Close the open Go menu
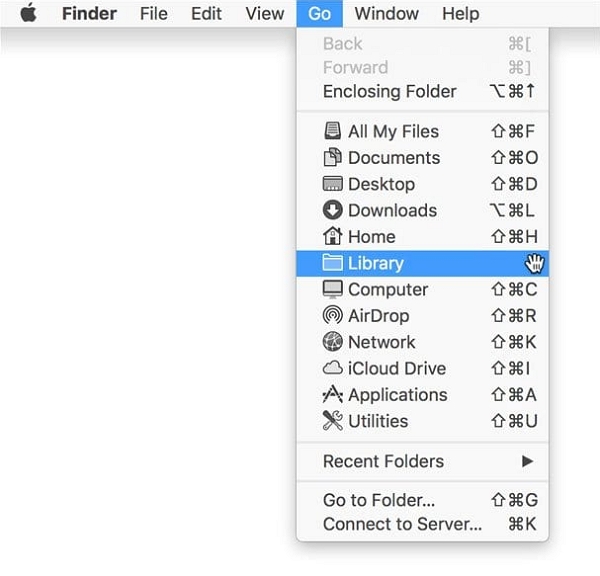600x576 pixels. 320,14
